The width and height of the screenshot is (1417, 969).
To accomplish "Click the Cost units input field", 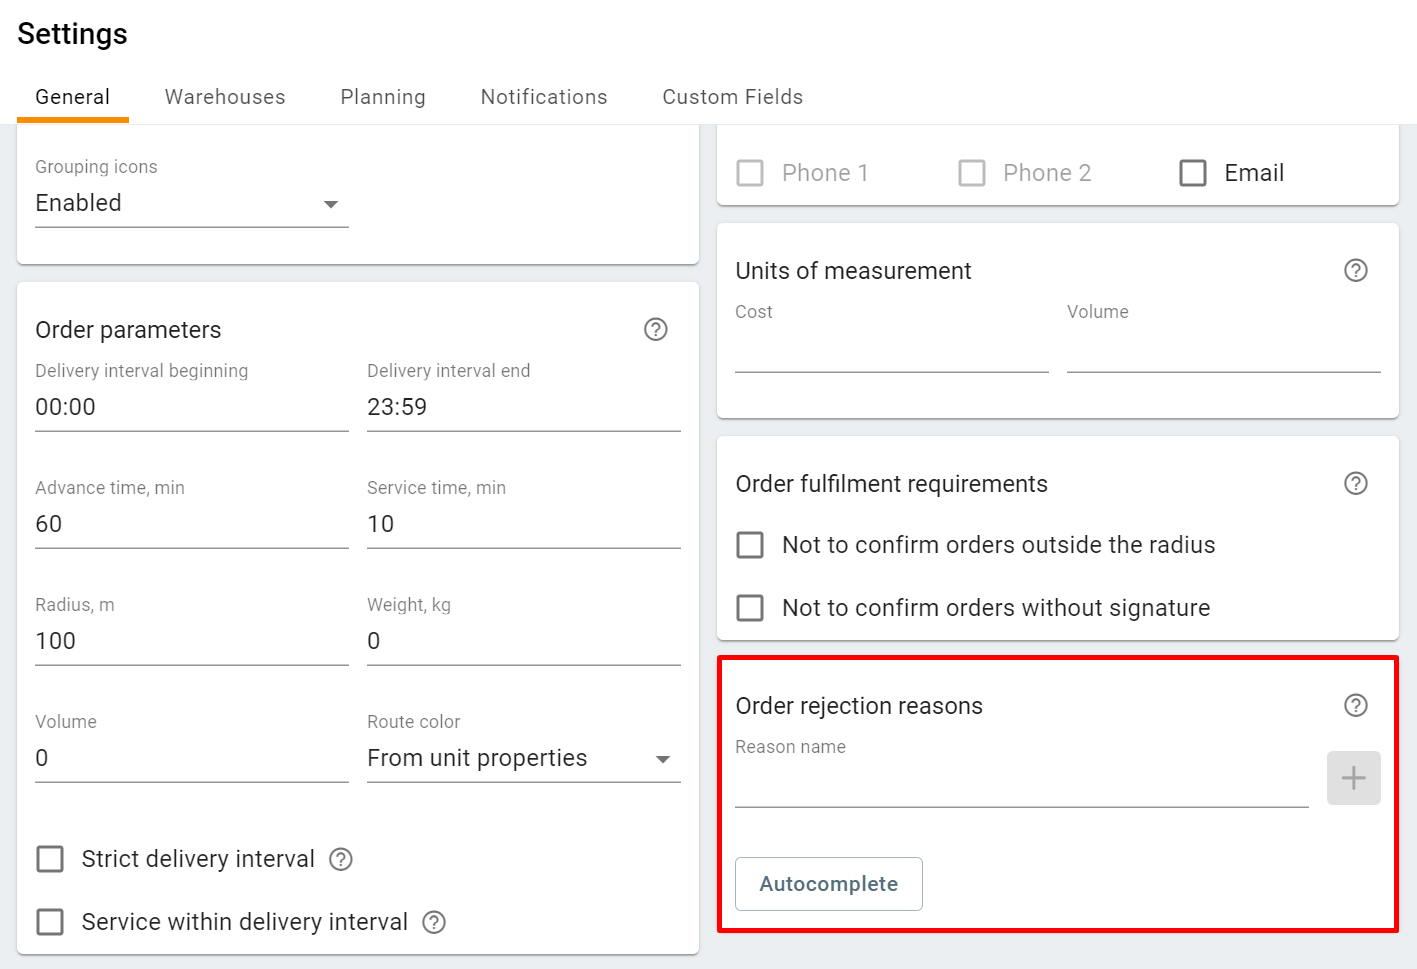I will tap(891, 350).
